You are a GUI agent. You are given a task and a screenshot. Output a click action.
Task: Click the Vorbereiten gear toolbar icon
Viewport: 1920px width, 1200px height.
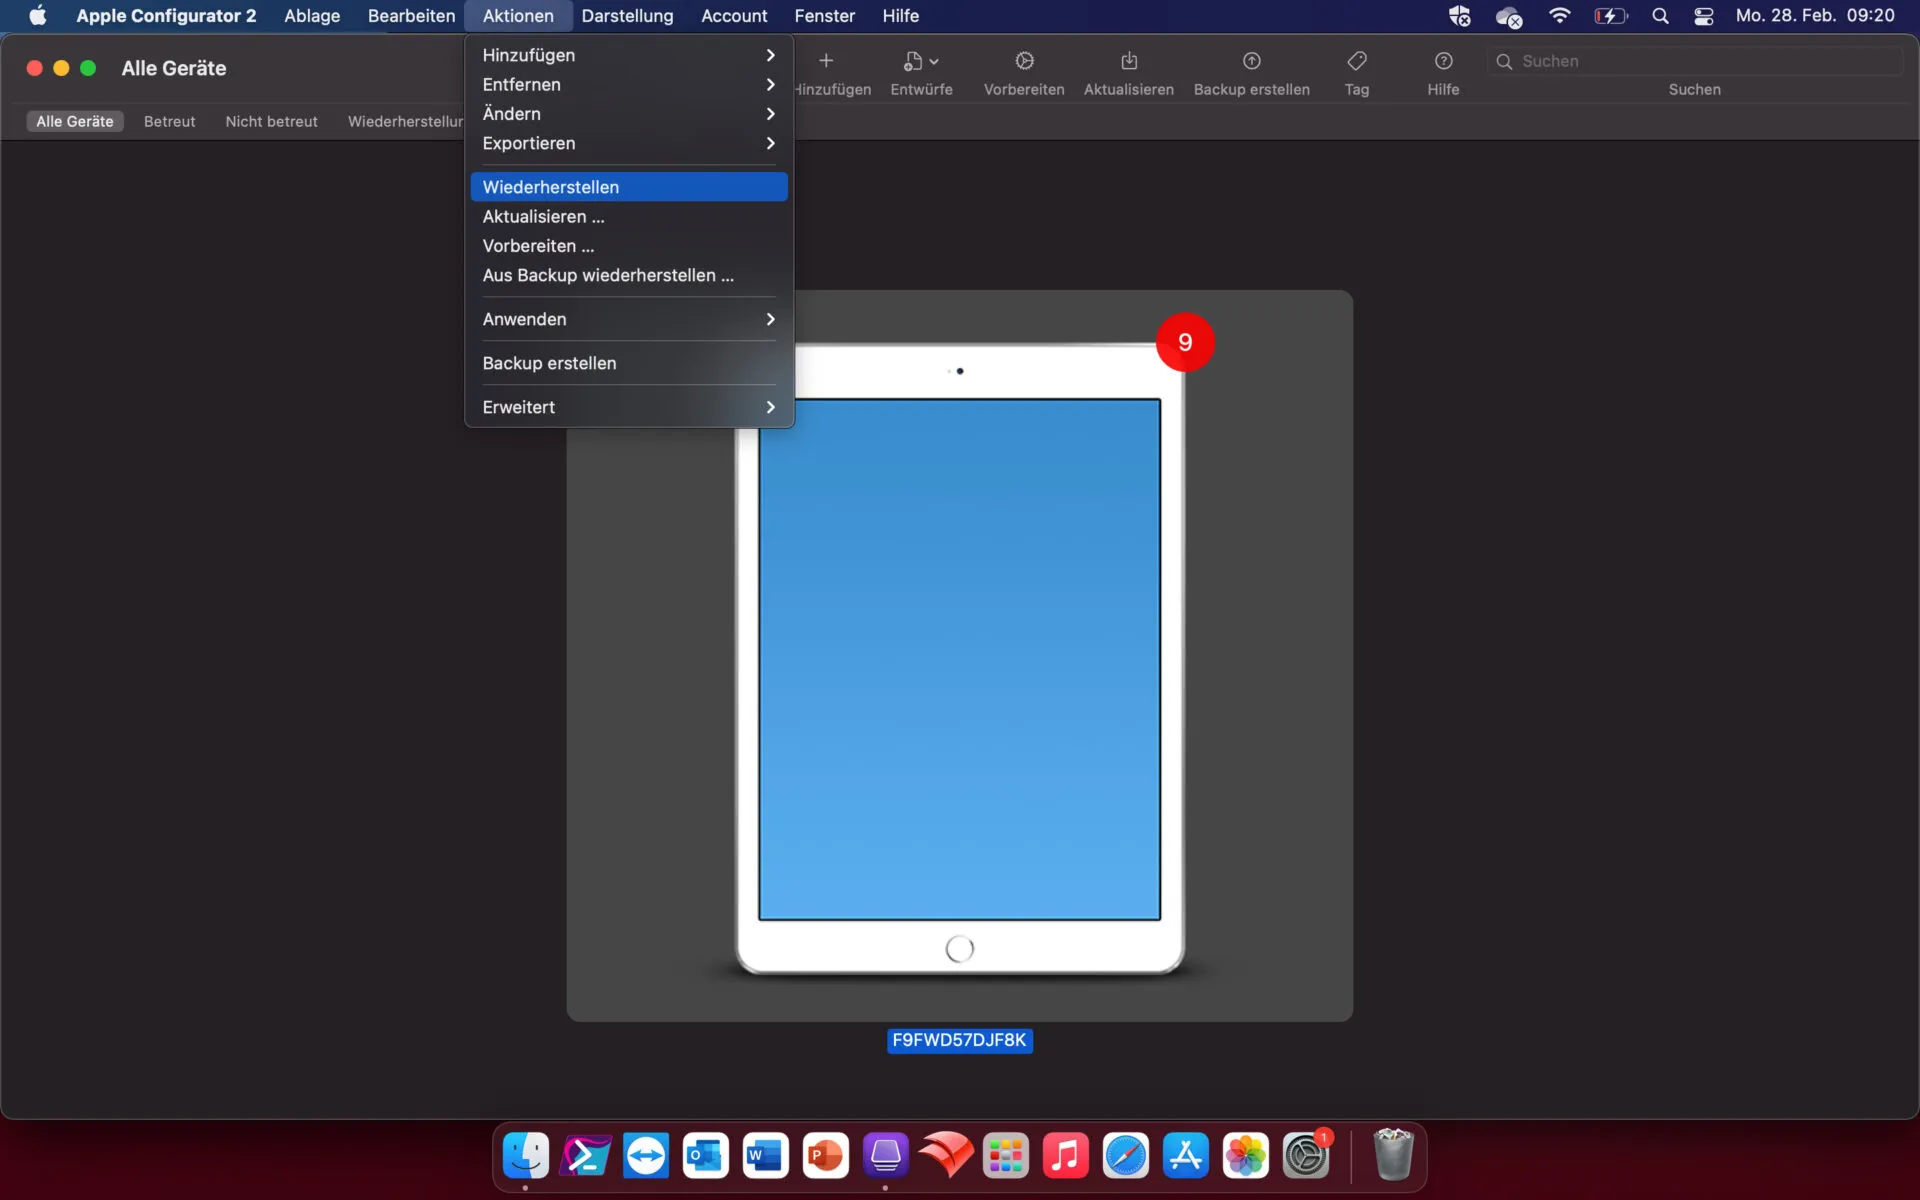(1024, 61)
